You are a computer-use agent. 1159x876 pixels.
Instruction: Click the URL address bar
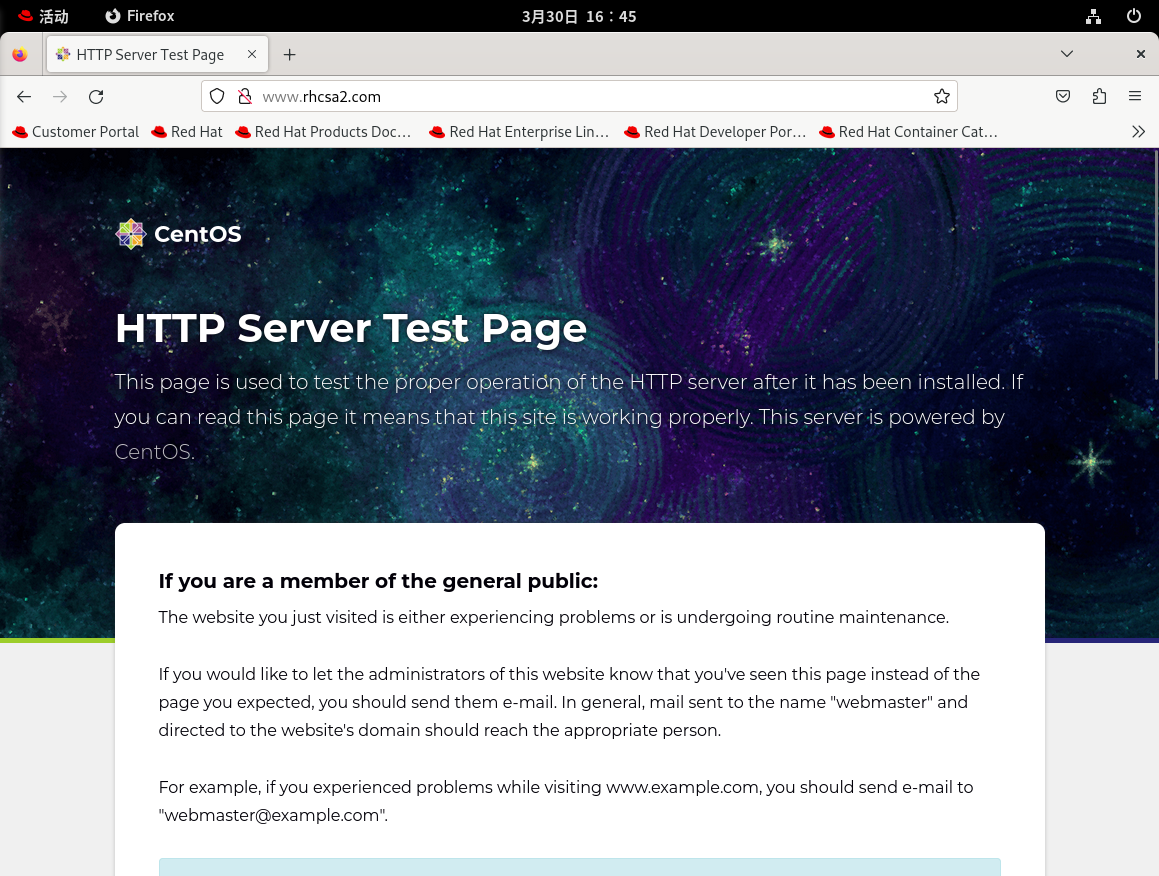pyautogui.click(x=580, y=97)
